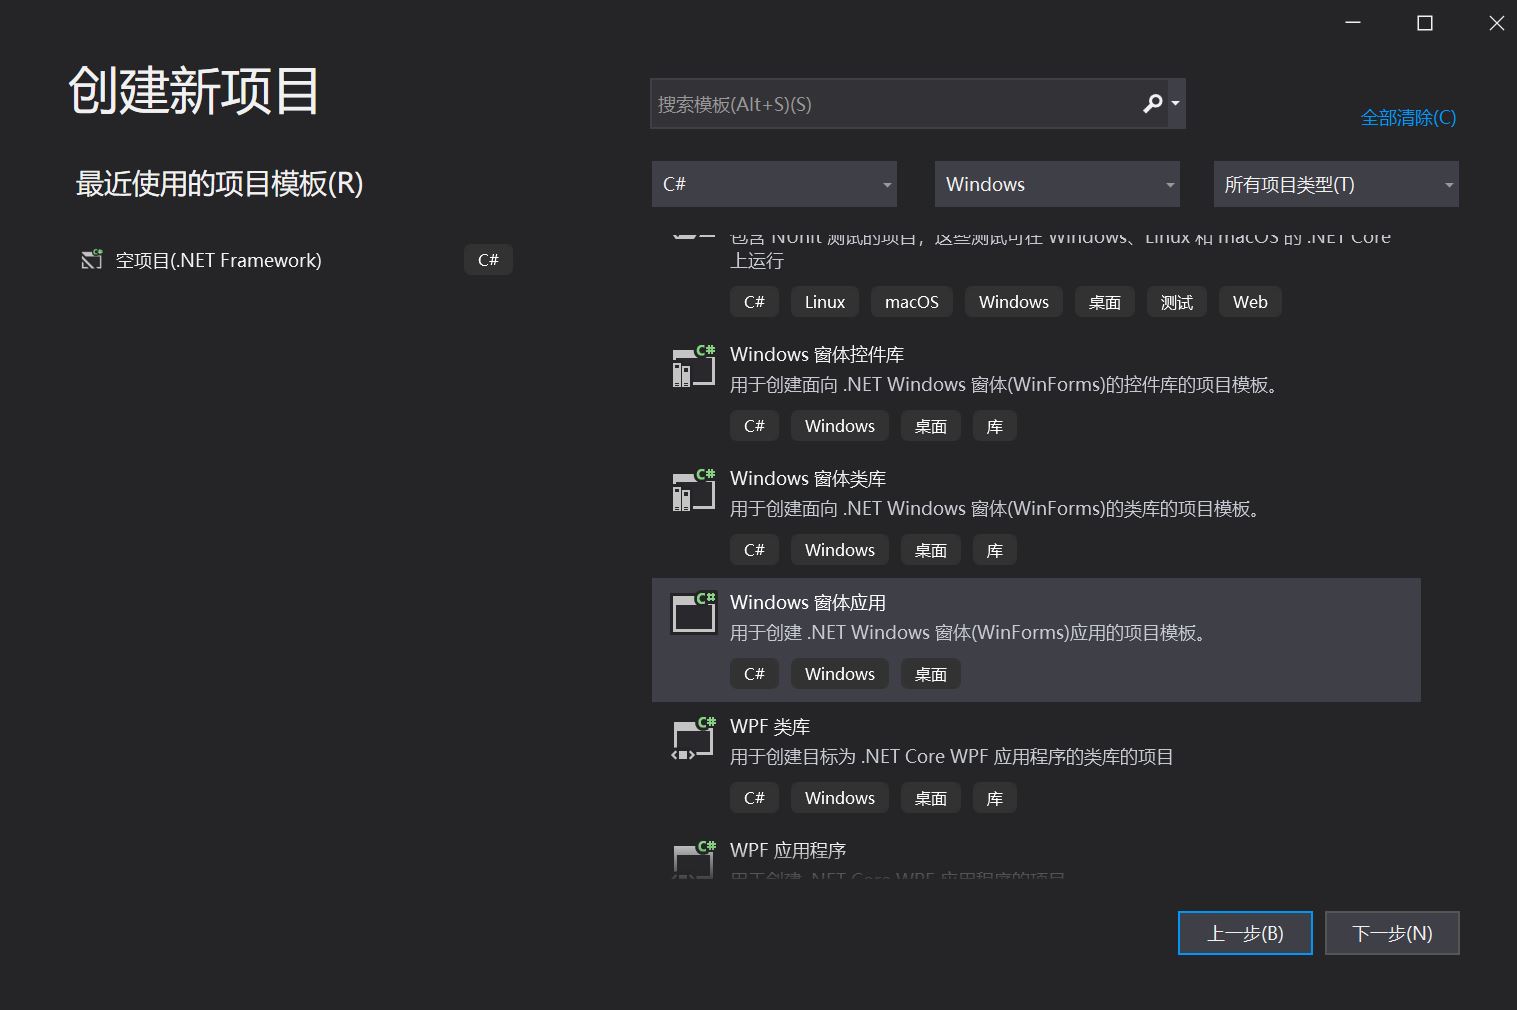Image resolution: width=1517 pixels, height=1010 pixels.
Task: Click the 库 tag under WPF 类库
Action: click(x=993, y=797)
